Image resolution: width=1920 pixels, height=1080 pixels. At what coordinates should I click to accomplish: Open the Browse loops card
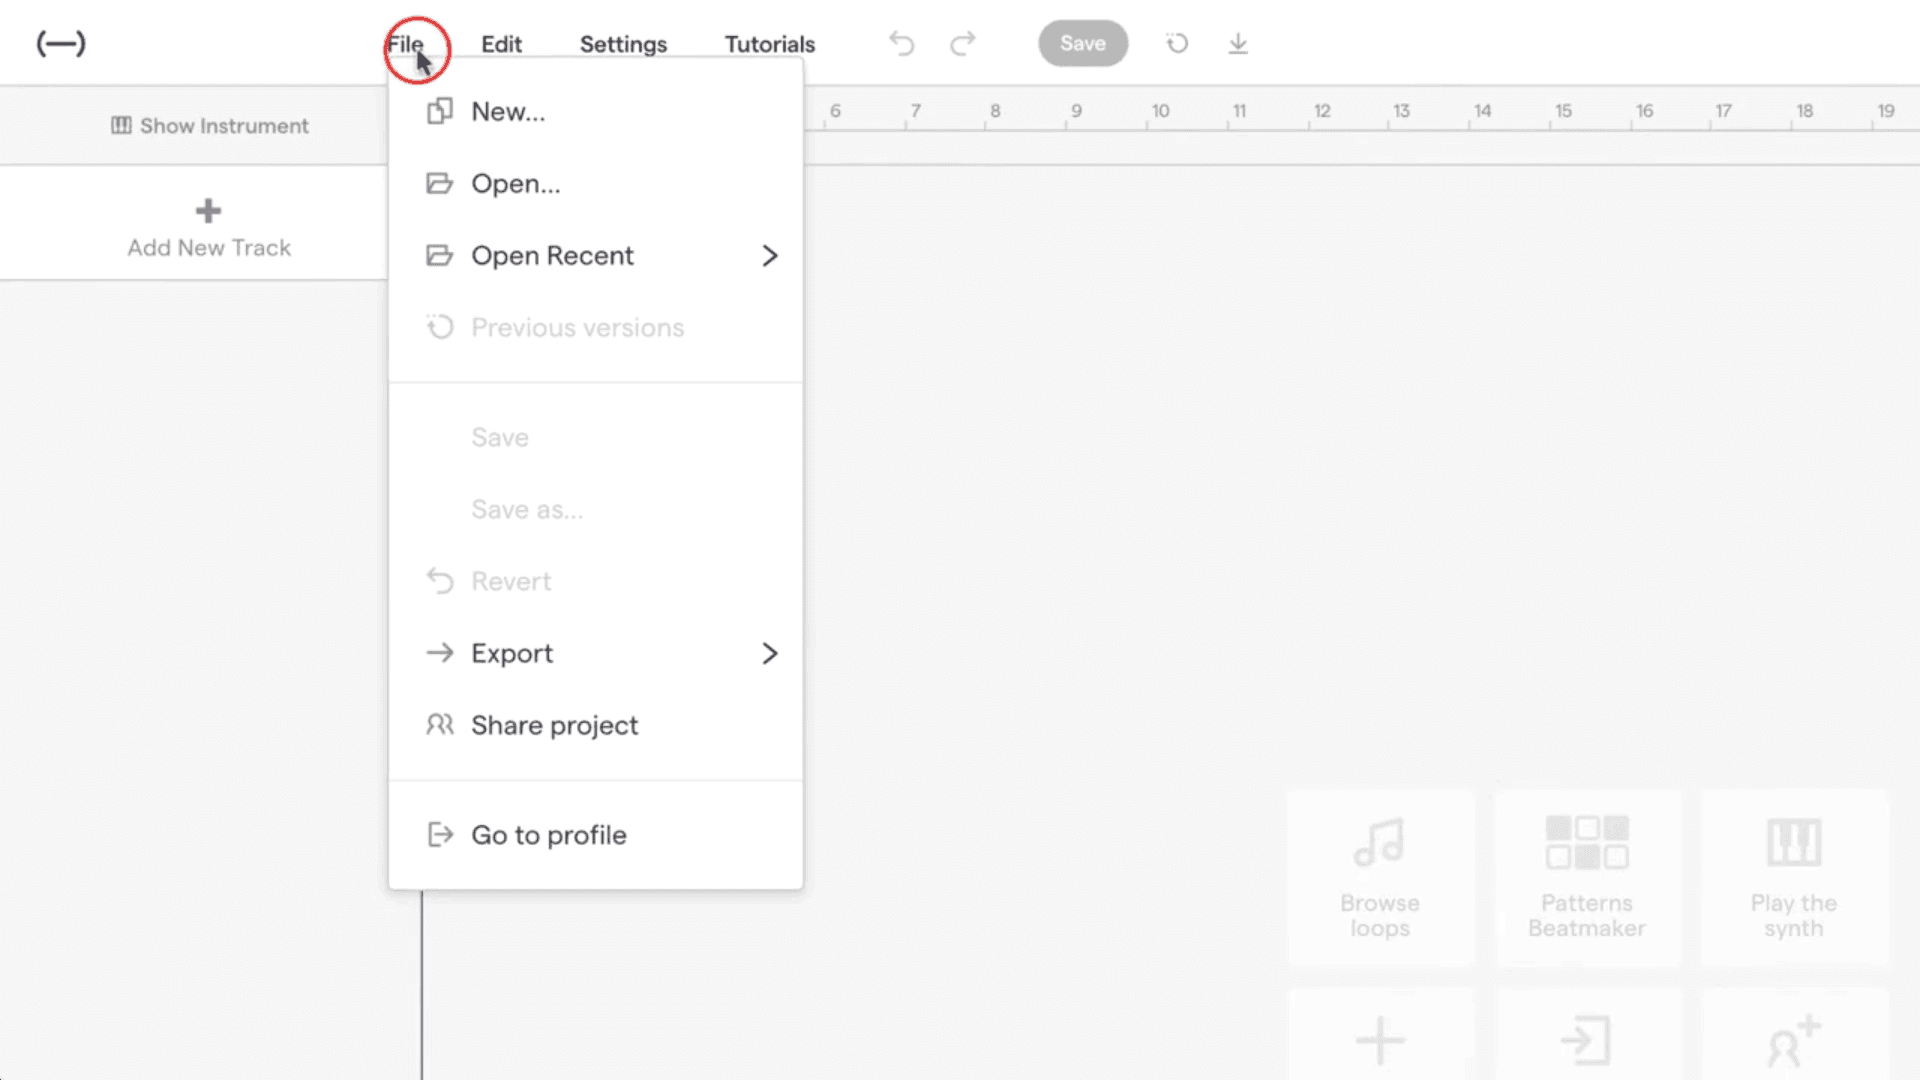[x=1380, y=878]
